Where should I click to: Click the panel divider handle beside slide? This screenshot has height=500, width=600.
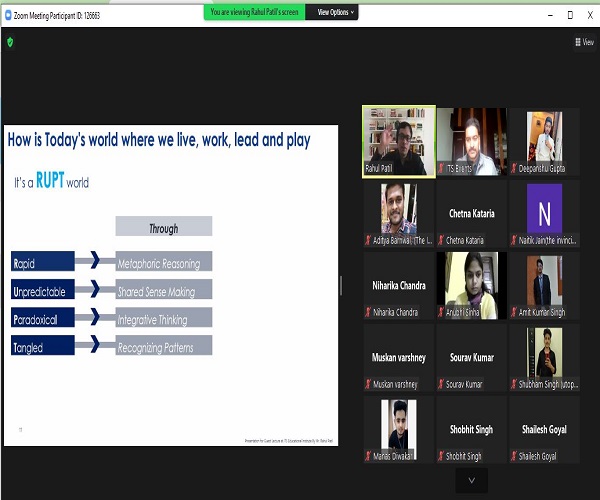[341, 285]
